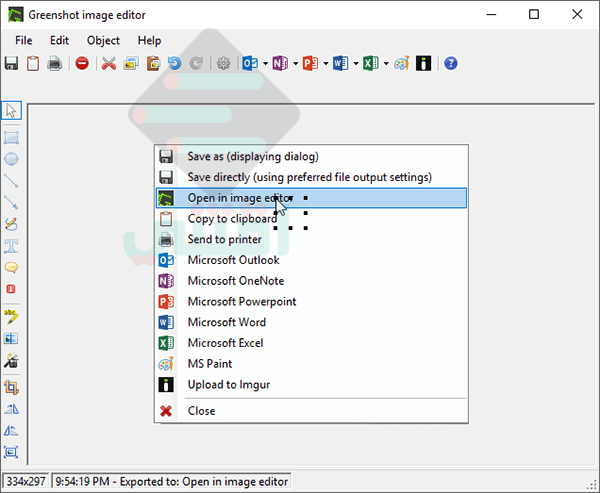Viewport: 600px width, 493px height.
Task: Click the red Delete toolbar icon
Action: click(x=82, y=63)
